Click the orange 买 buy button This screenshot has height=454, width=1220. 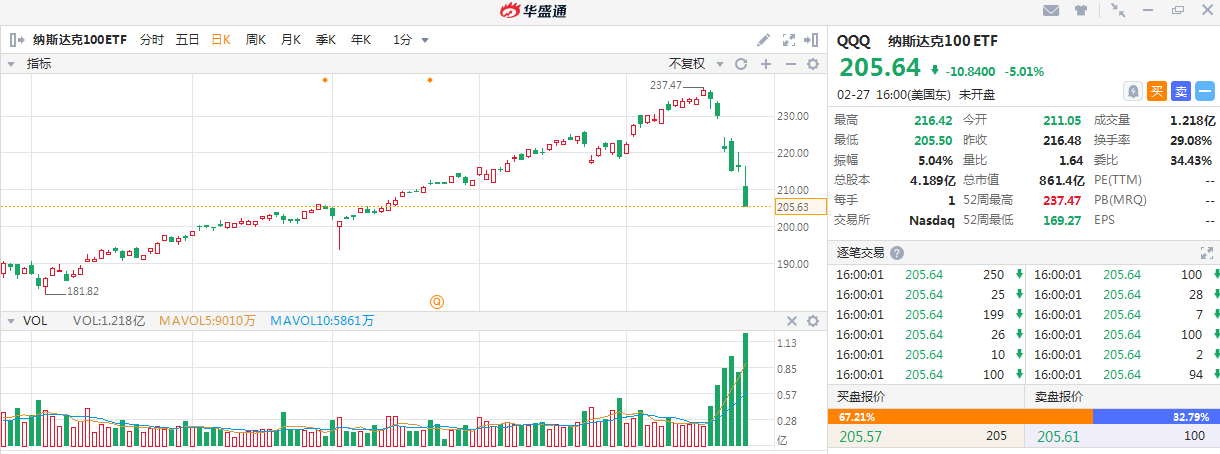(1157, 91)
